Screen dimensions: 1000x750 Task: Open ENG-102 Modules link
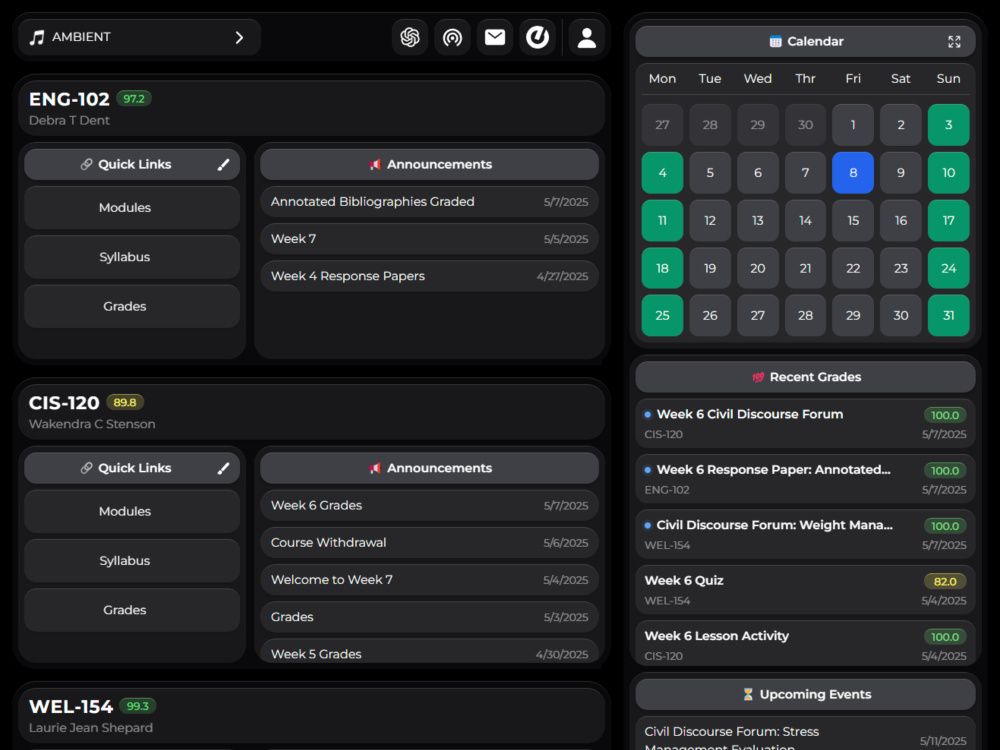point(132,207)
